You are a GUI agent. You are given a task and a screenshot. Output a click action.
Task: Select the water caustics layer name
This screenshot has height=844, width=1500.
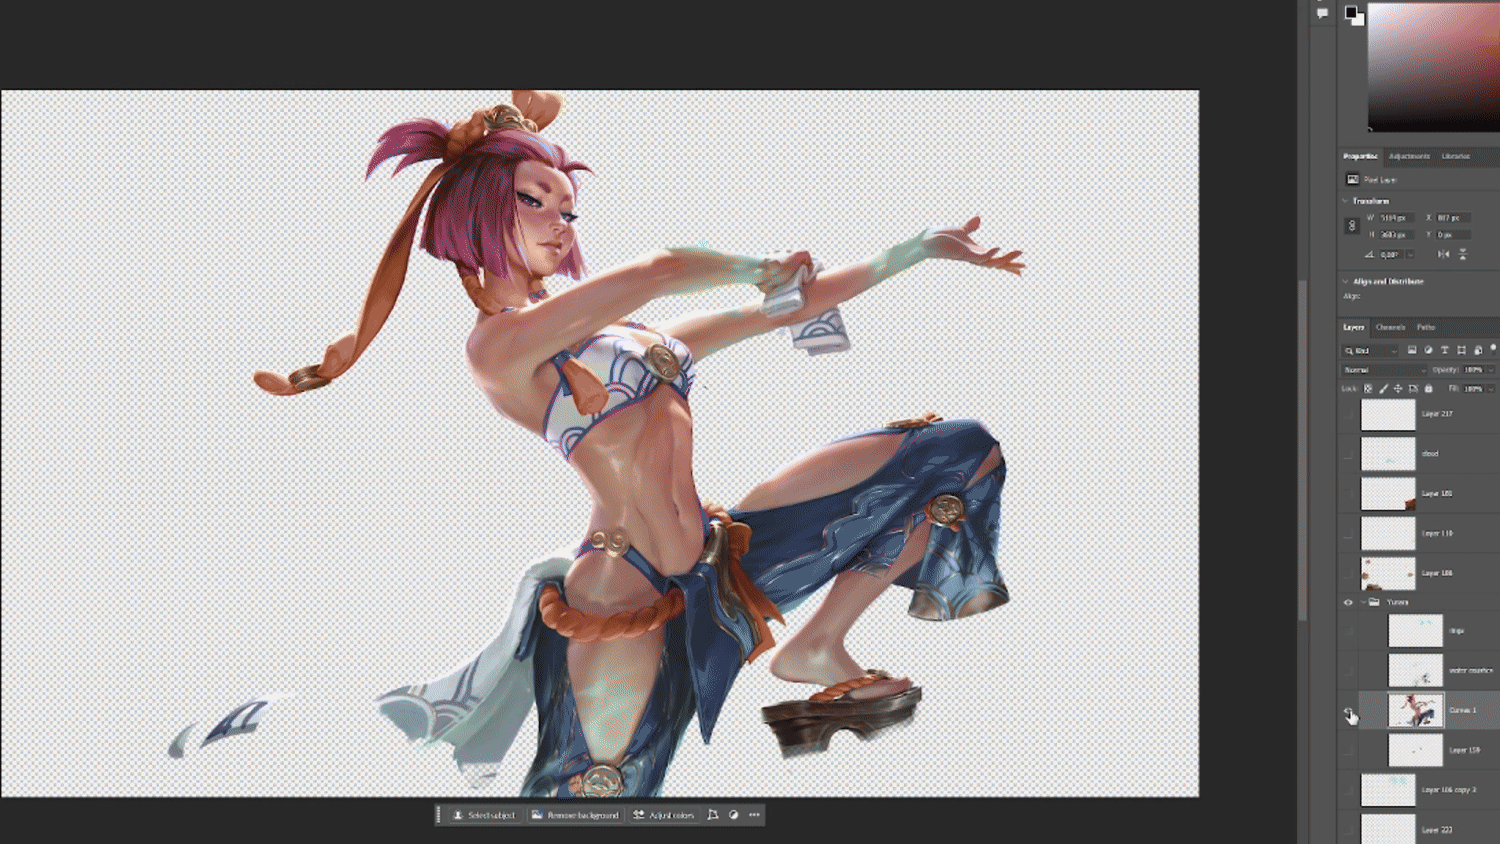[x=1470, y=670]
